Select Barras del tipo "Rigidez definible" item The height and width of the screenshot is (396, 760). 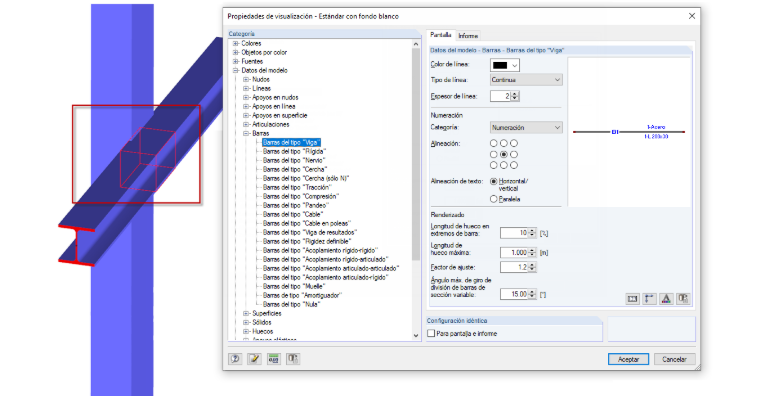(307, 241)
